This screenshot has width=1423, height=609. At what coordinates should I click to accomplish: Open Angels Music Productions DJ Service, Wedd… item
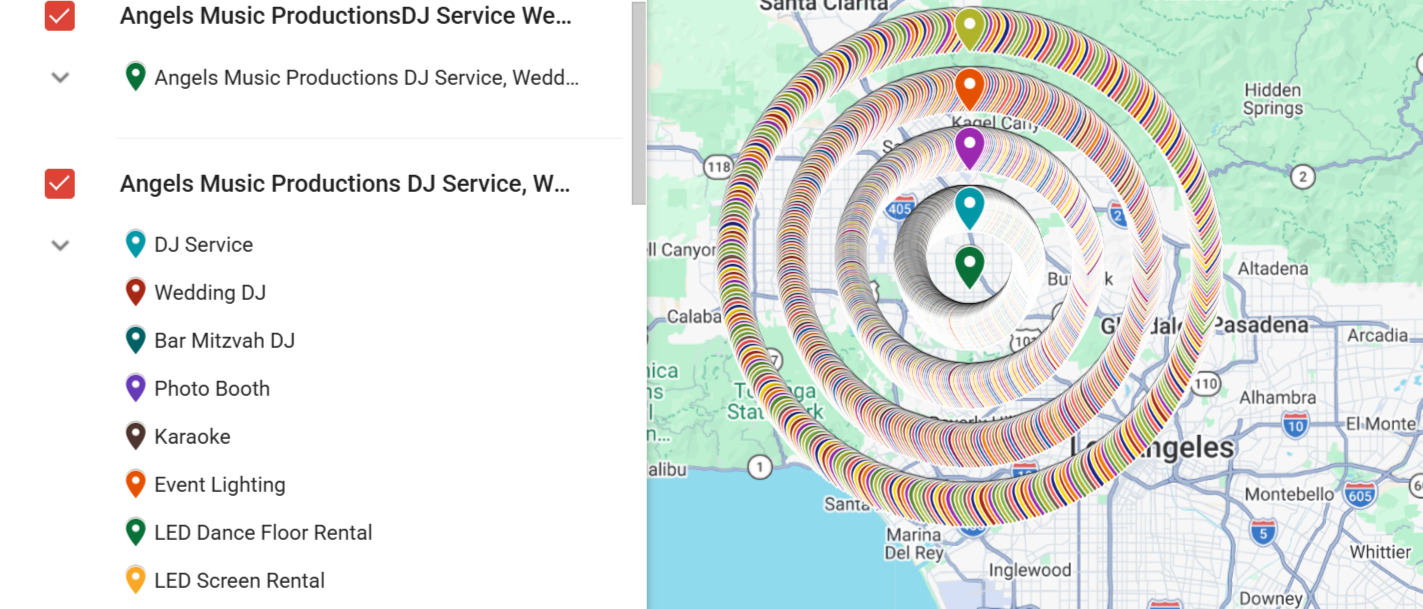366,77
